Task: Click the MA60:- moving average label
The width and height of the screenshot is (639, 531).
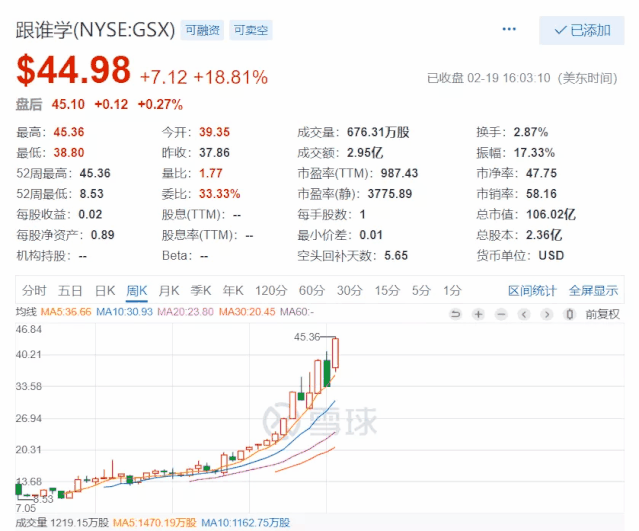Action: 297,312
